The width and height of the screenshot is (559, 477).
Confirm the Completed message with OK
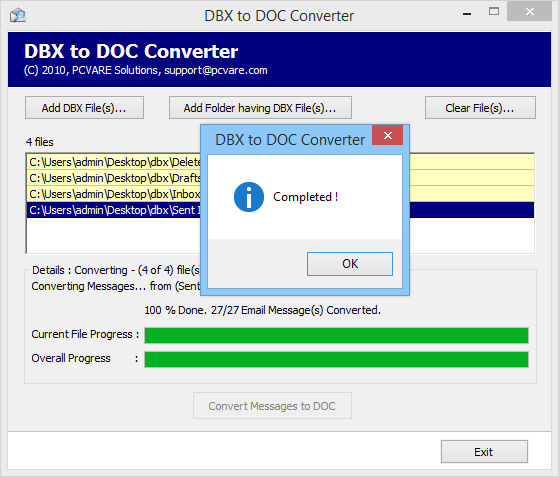[350, 264]
